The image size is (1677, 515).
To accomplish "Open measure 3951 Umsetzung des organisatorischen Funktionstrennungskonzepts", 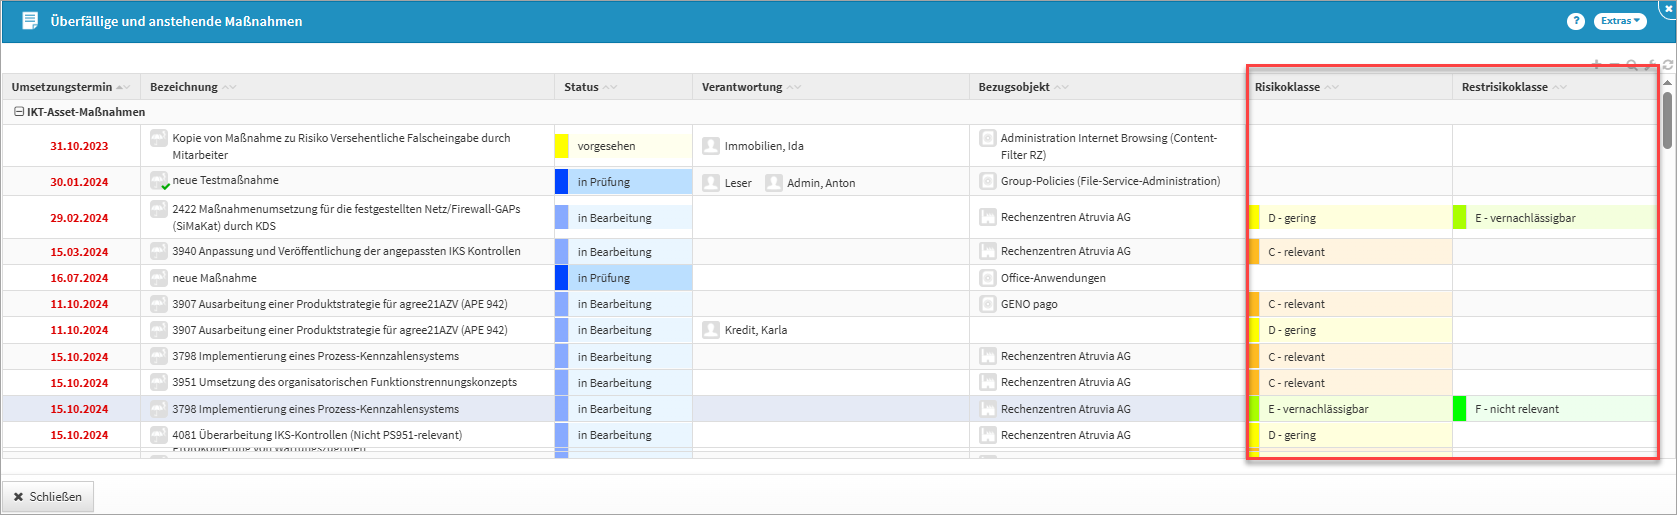I will tap(344, 382).
